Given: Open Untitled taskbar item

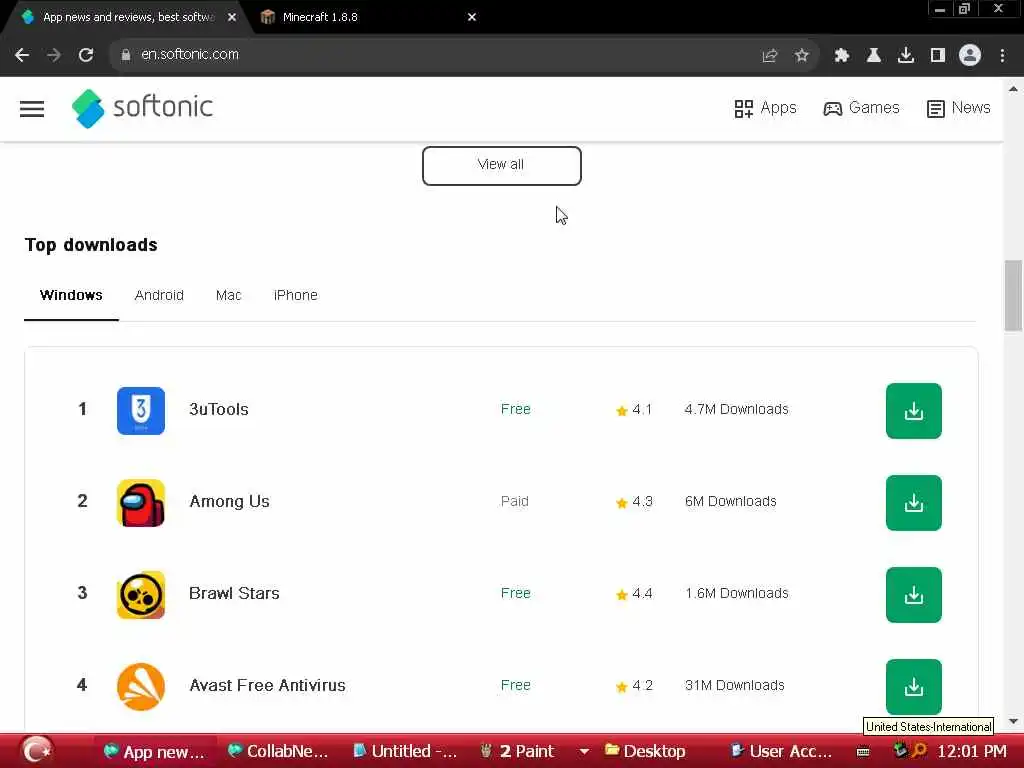Looking at the screenshot, I should click(406, 752).
